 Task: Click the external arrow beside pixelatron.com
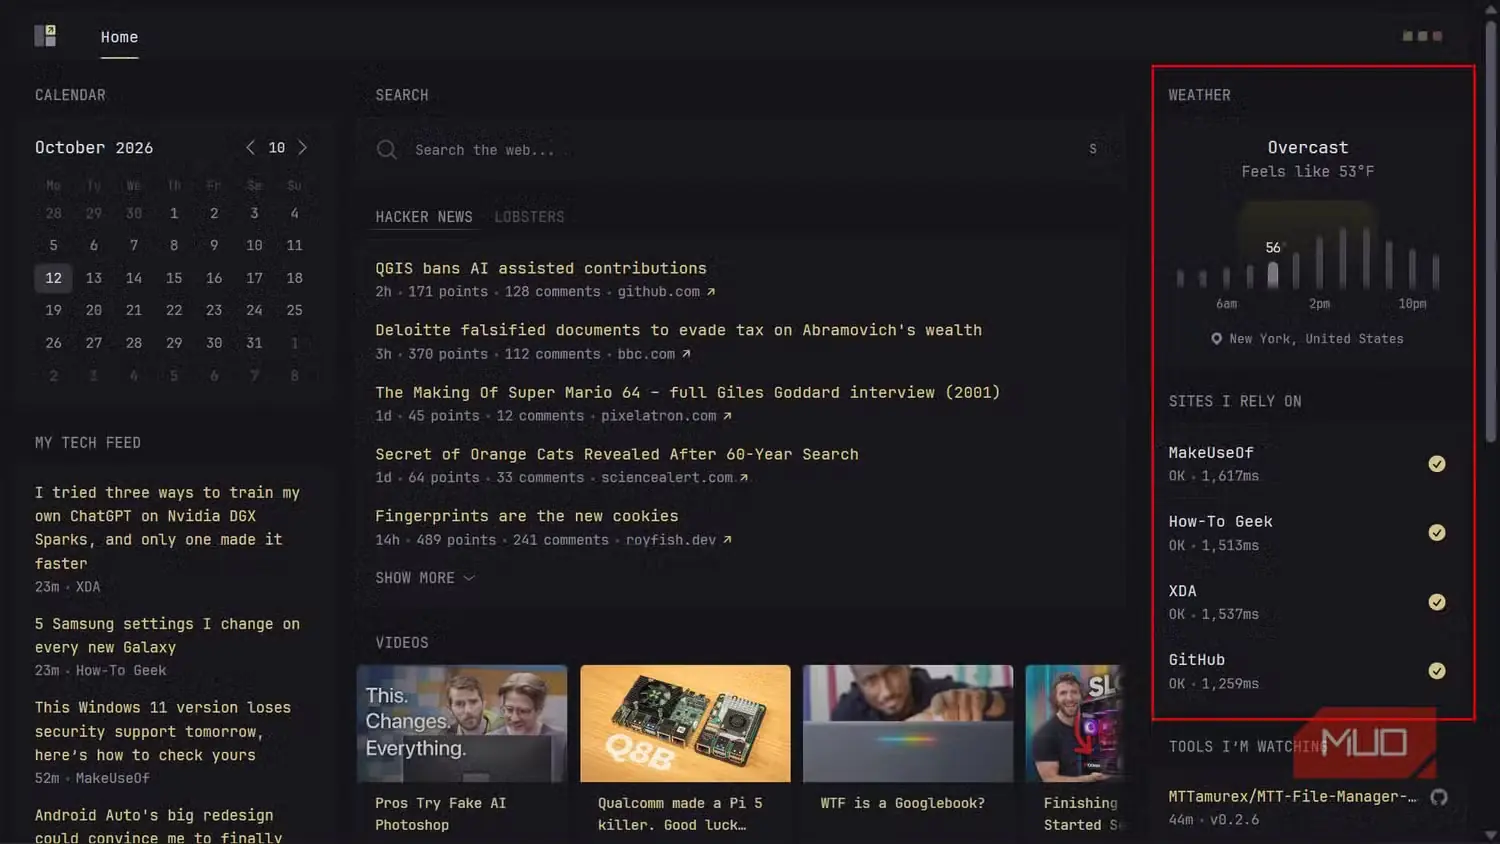coord(727,416)
